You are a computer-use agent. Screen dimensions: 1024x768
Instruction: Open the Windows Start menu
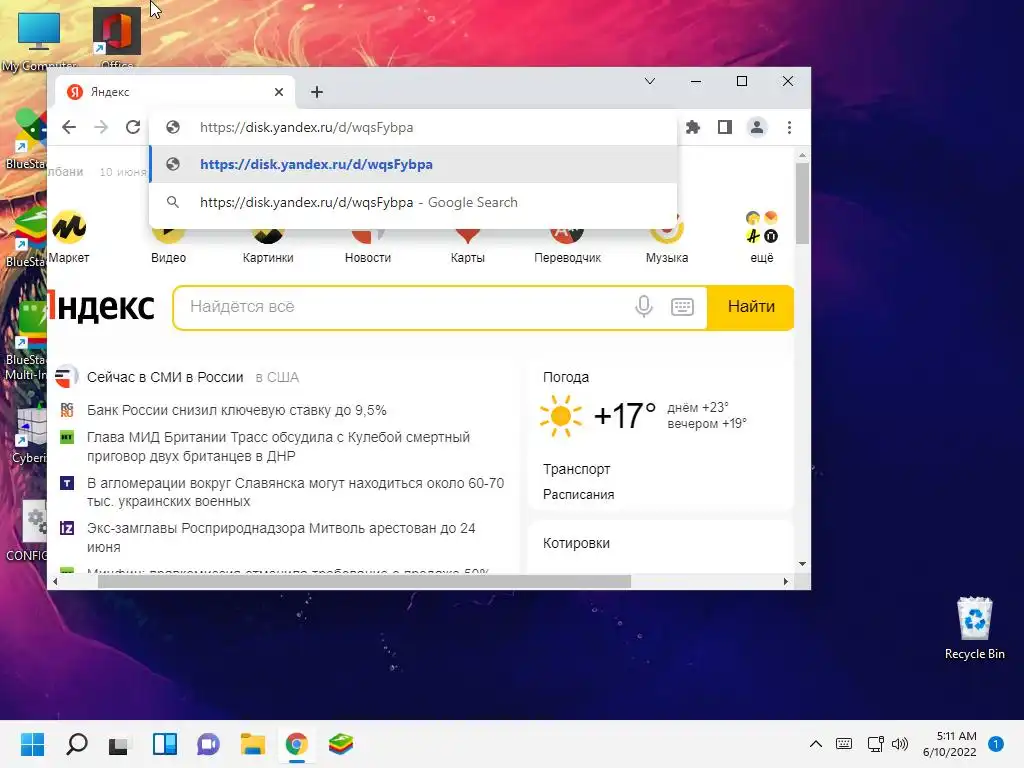[32, 744]
